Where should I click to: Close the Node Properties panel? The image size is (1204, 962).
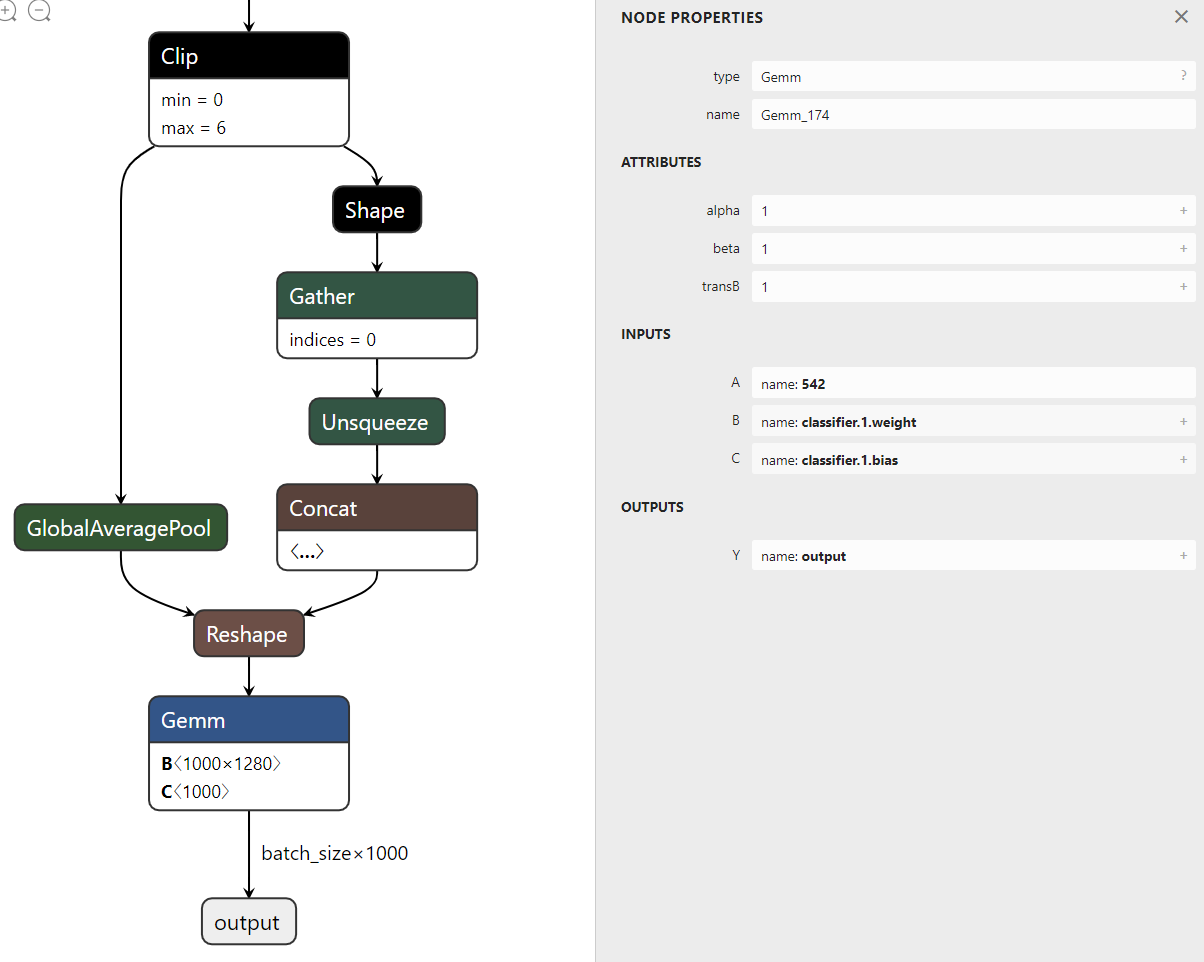(1181, 16)
